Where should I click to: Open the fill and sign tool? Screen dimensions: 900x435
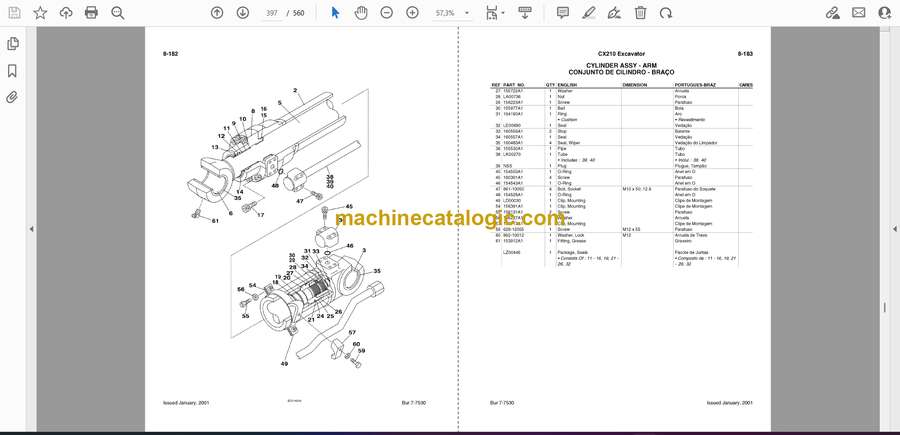click(614, 13)
